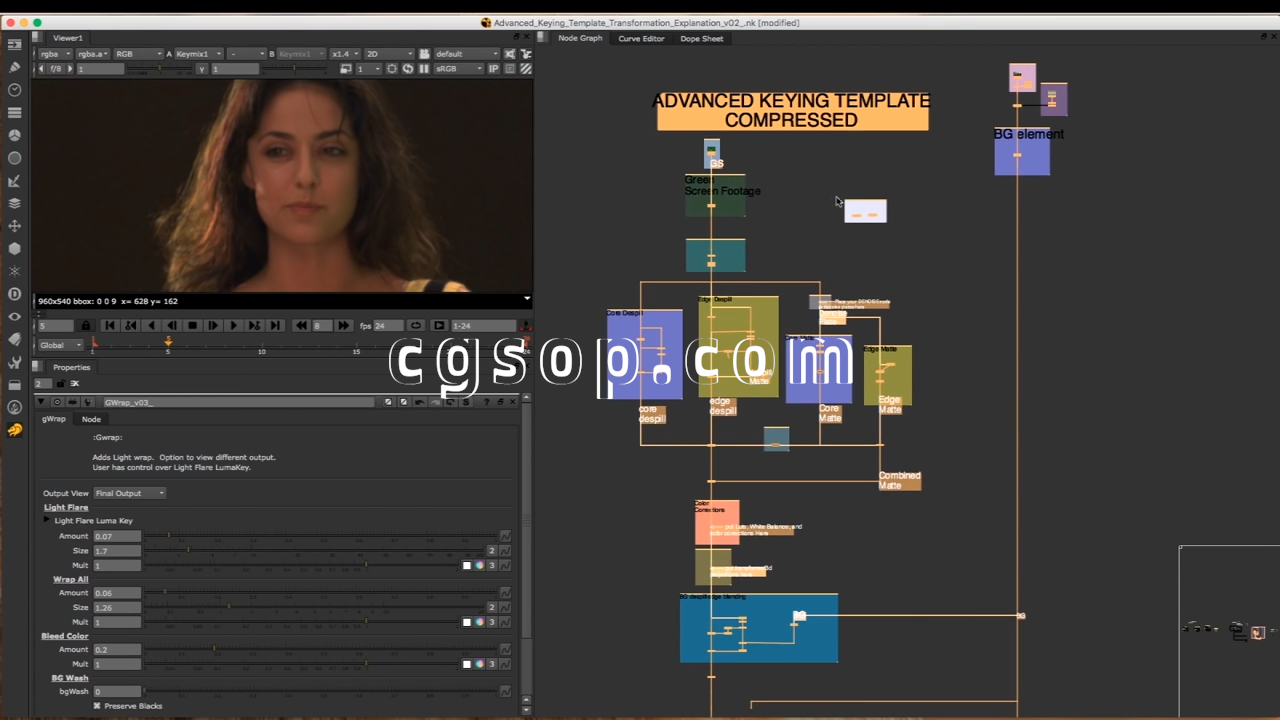Viewport: 1280px width, 720px height.
Task: Select the gWrap properties tab
Action: tap(54, 419)
